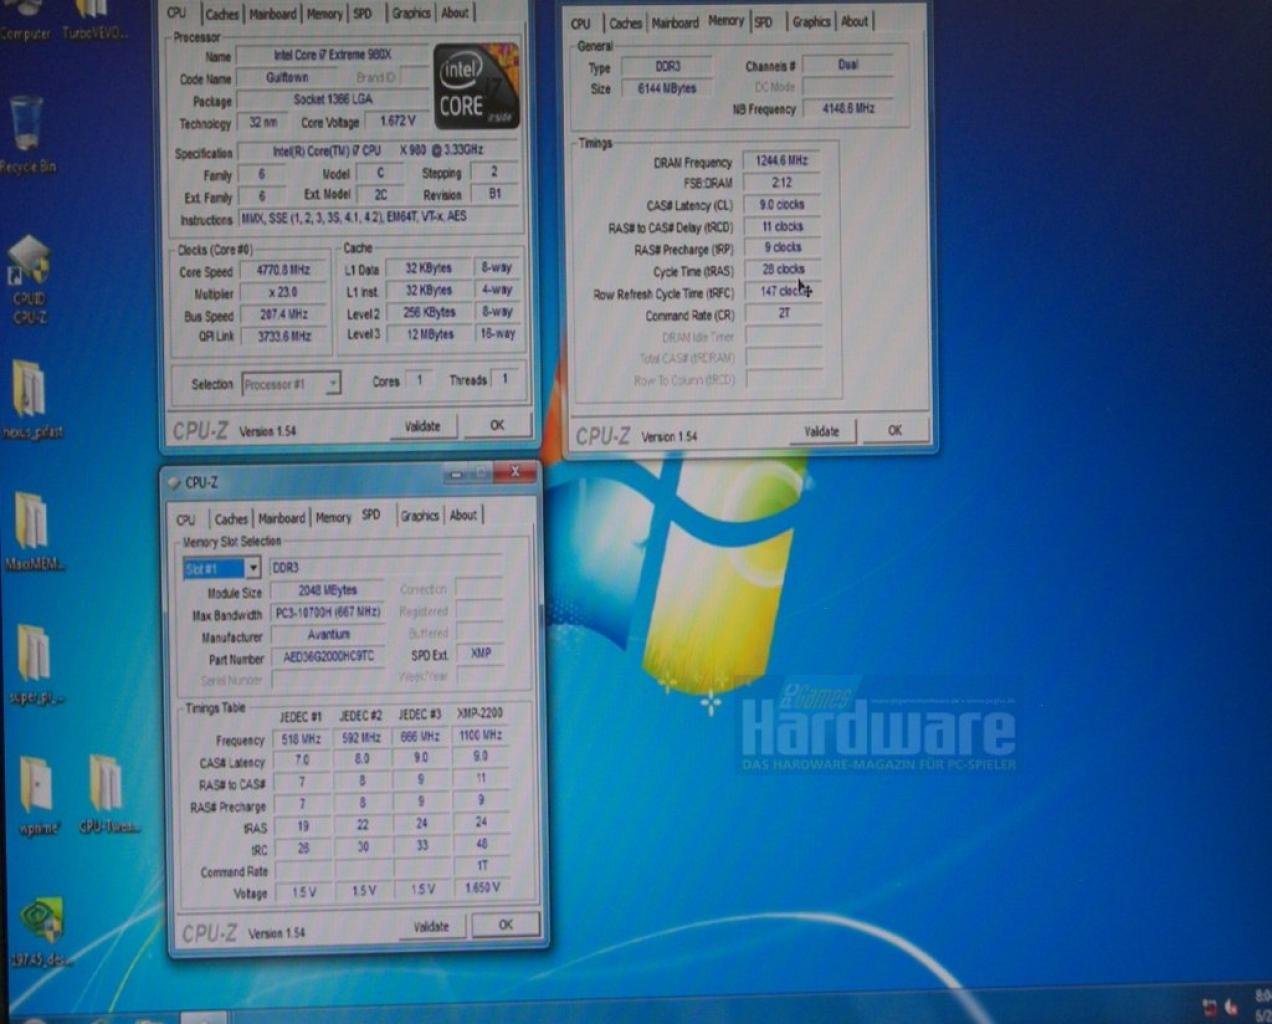Viewport: 1272px width, 1024px height.
Task: Open the CPUID CPU-Z desktop shortcut
Action: click(x=29, y=279)
